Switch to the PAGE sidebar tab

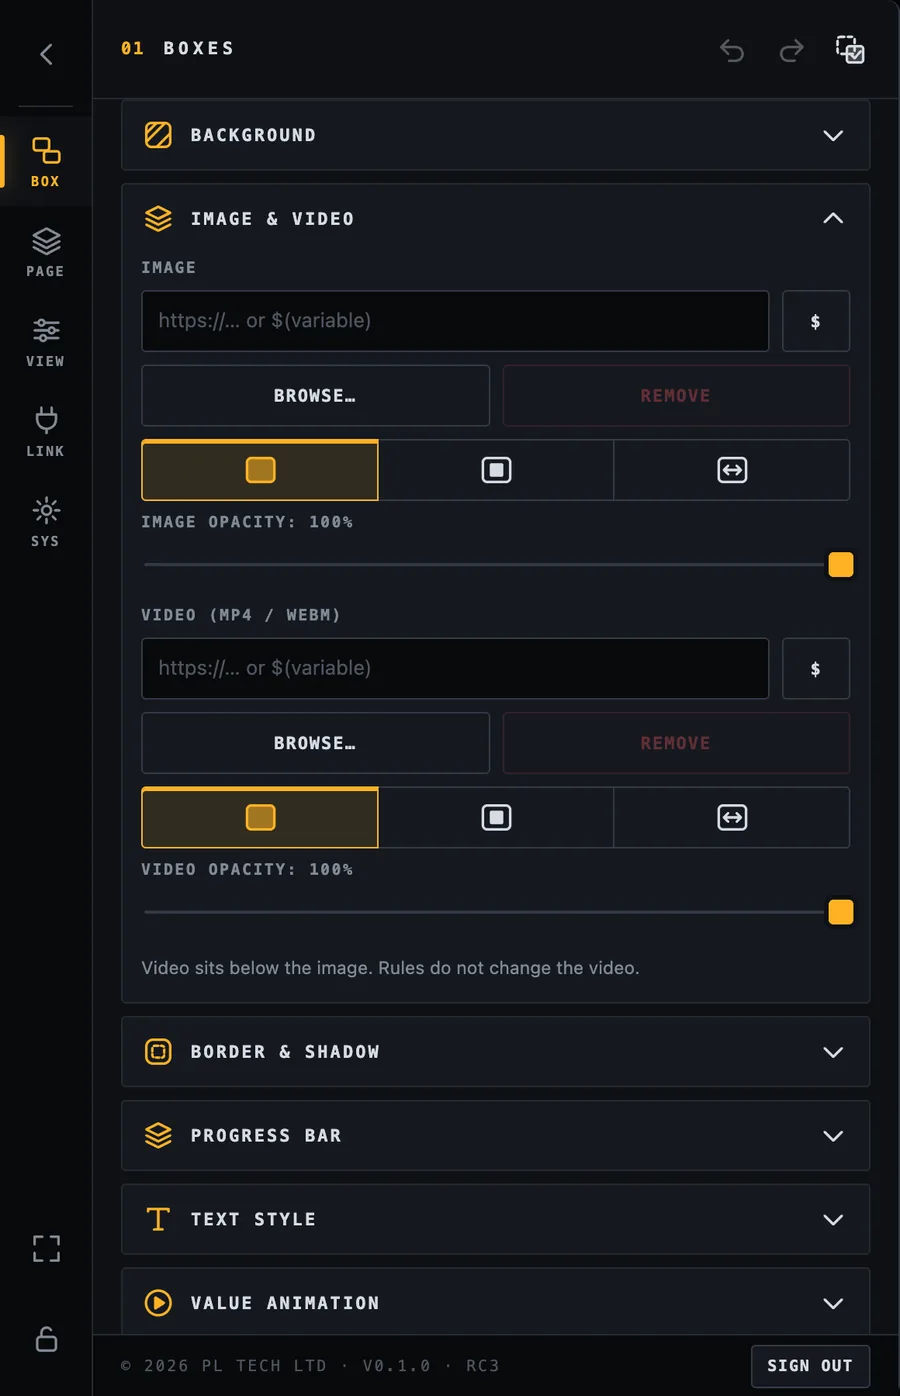pyautogui.click(x=45, y=252)
